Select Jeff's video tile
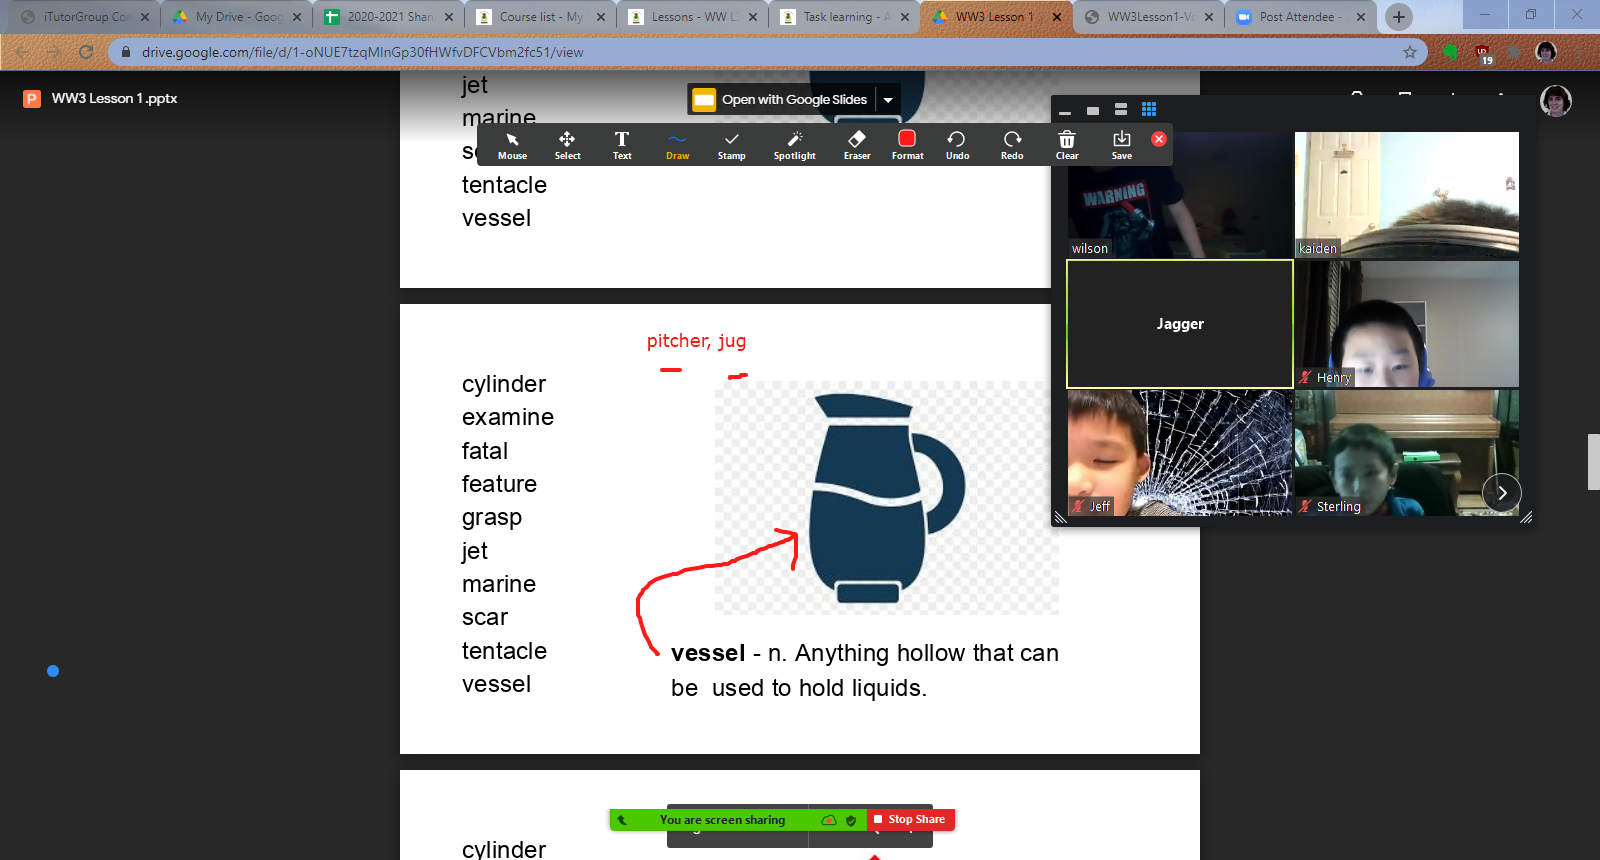This screenshot has height=860, width=1600. [1180, 453]
